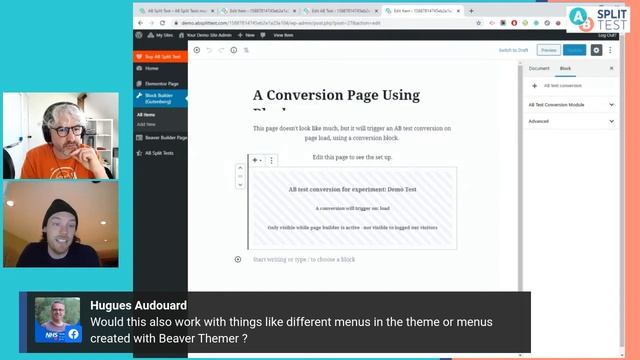Click View Item in the admin bar
The image size is (640, 360).
click(x=283, y=35)
